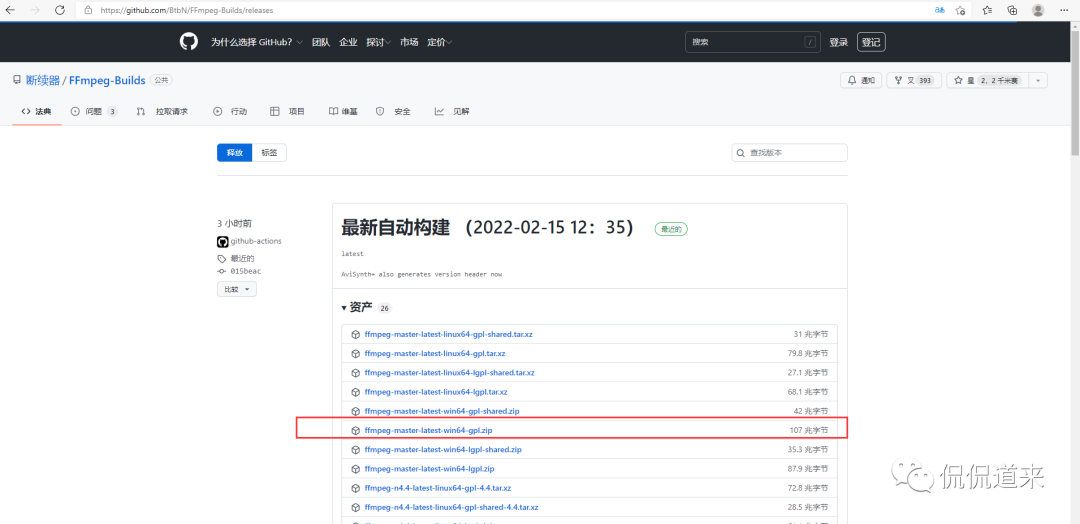This screenshot has height=524, width=1080.
Task: Click package icon for win64-lgpl.zip
Action: [x=355, y=469]
